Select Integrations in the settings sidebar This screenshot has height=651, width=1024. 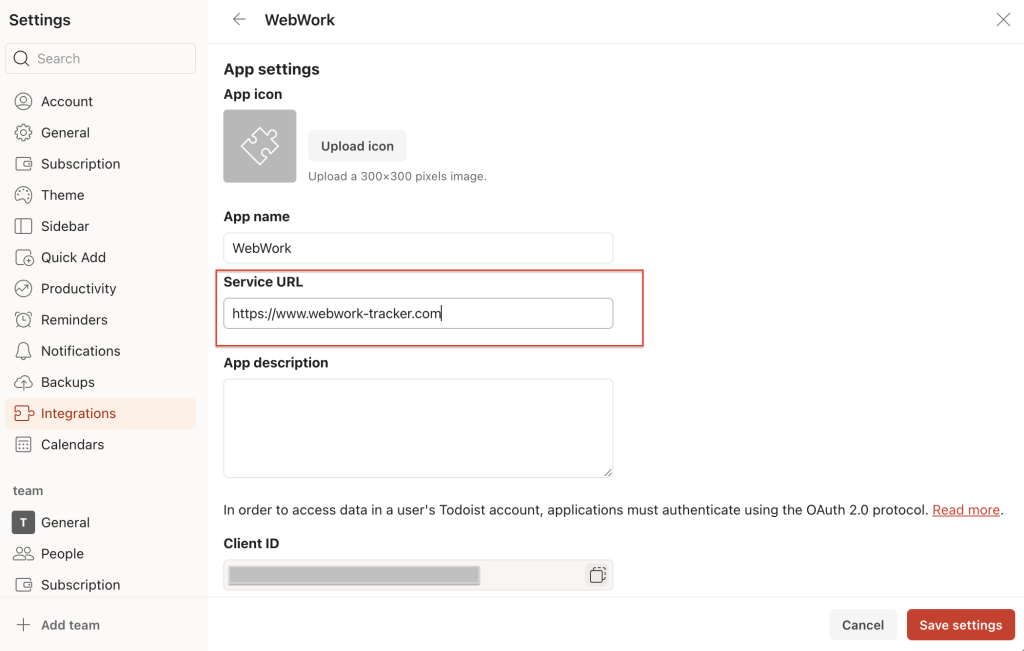(x=101, y=413)
